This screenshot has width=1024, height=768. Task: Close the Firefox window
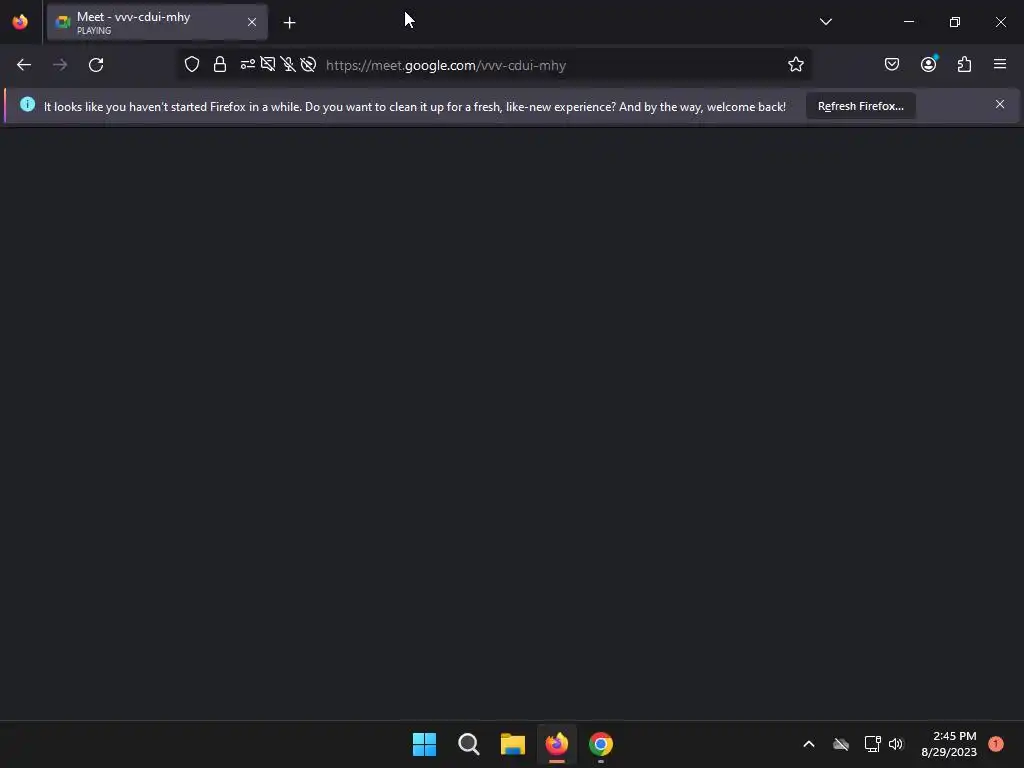[1000, 22]
